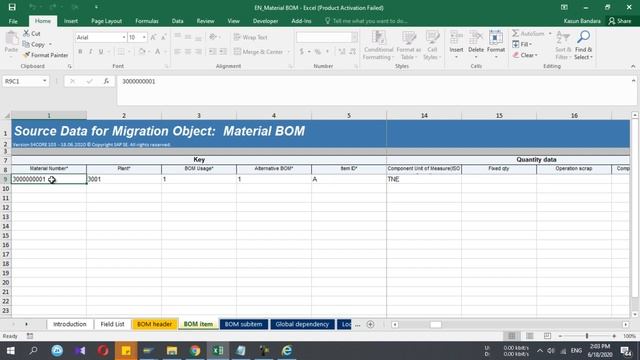This screenshot has width=640, height=360.
Task: Open the BOM subitem sheet
Action: tap(243, 324)
